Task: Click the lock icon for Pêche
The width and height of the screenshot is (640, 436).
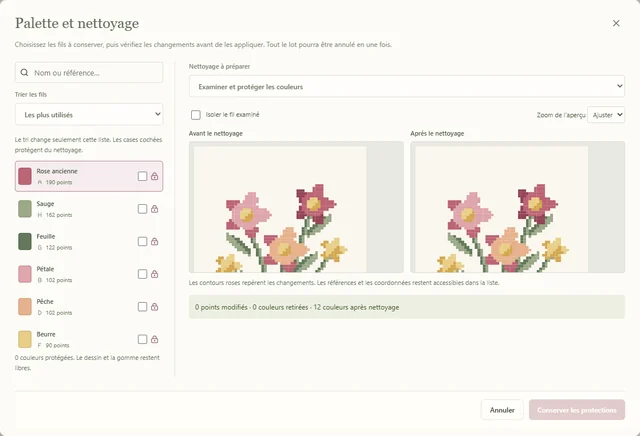Action: 154,307
